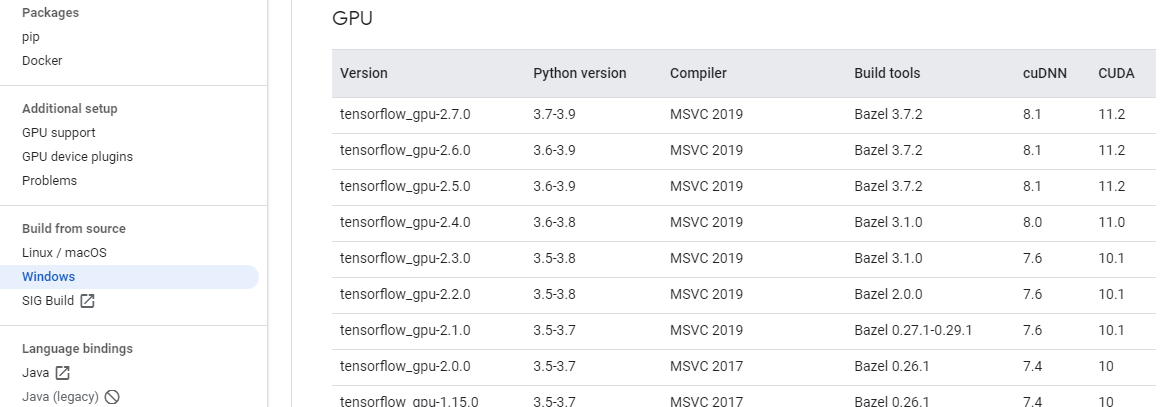Open external link icon beside SIG Build
Image resolution: width=1161 pixels, height=407 pixels.
[87, 301]
